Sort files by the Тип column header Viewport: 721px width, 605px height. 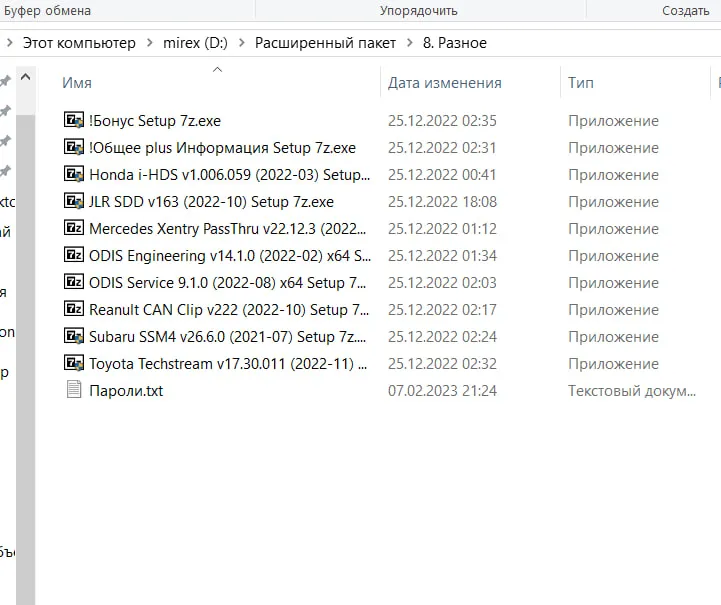point(581,83)
